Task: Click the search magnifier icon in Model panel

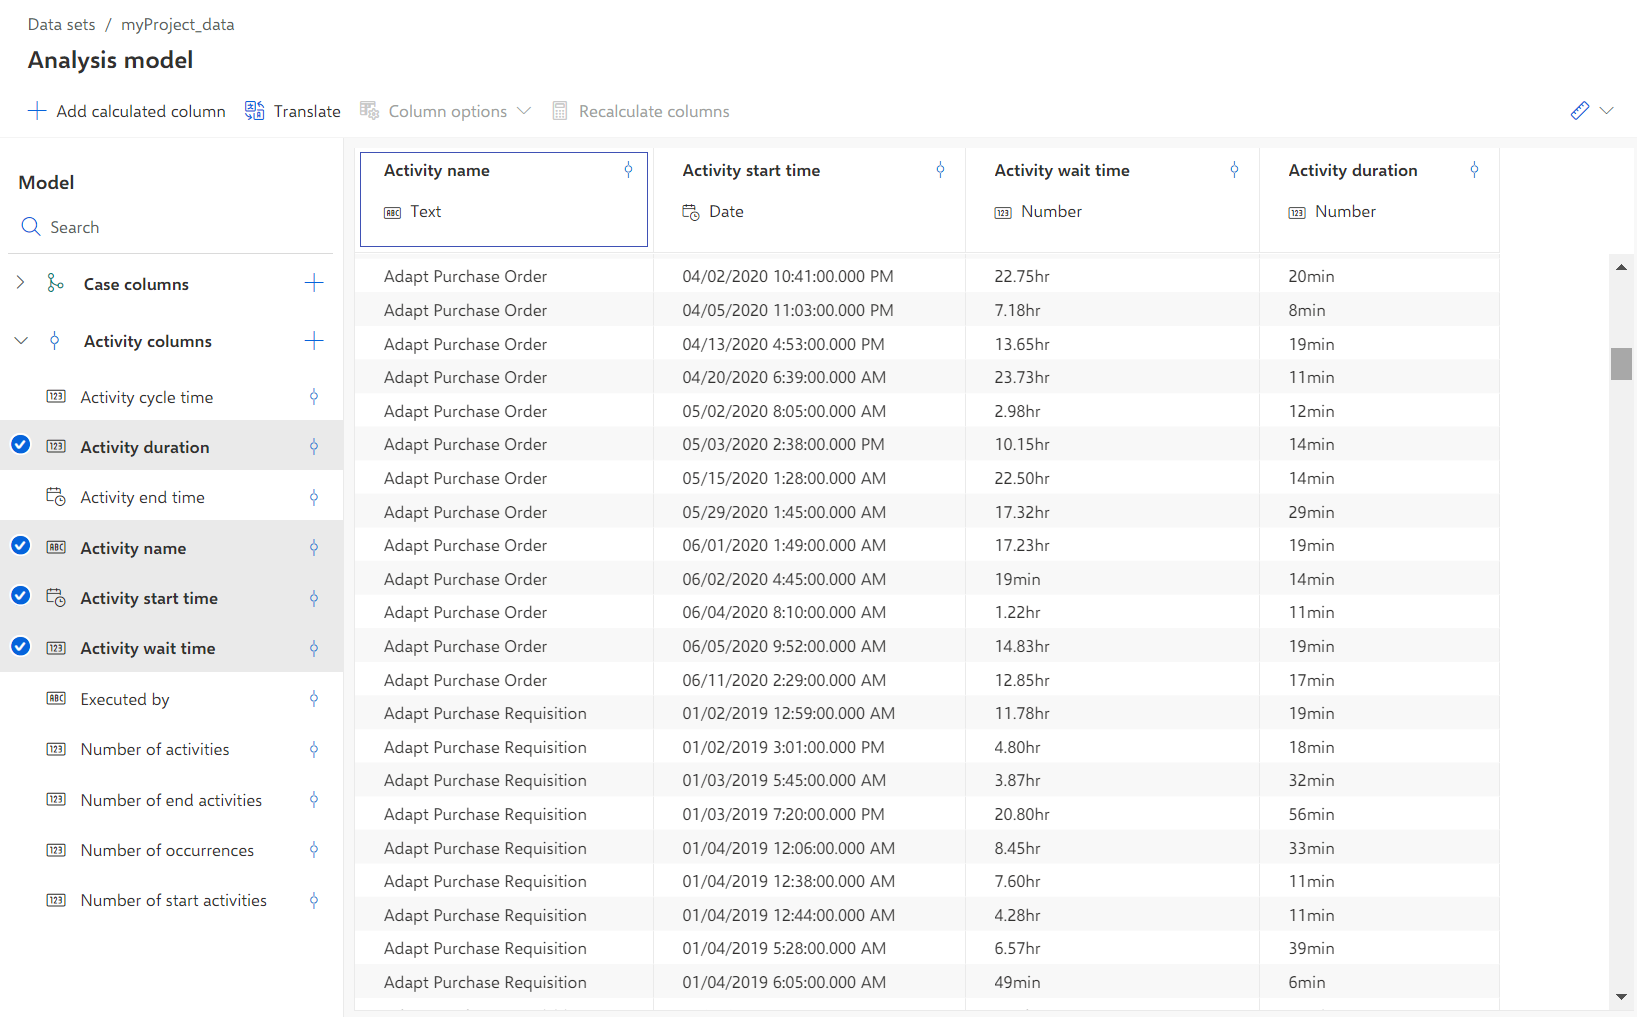Action: pyautogui.click(x=31, y=227)
